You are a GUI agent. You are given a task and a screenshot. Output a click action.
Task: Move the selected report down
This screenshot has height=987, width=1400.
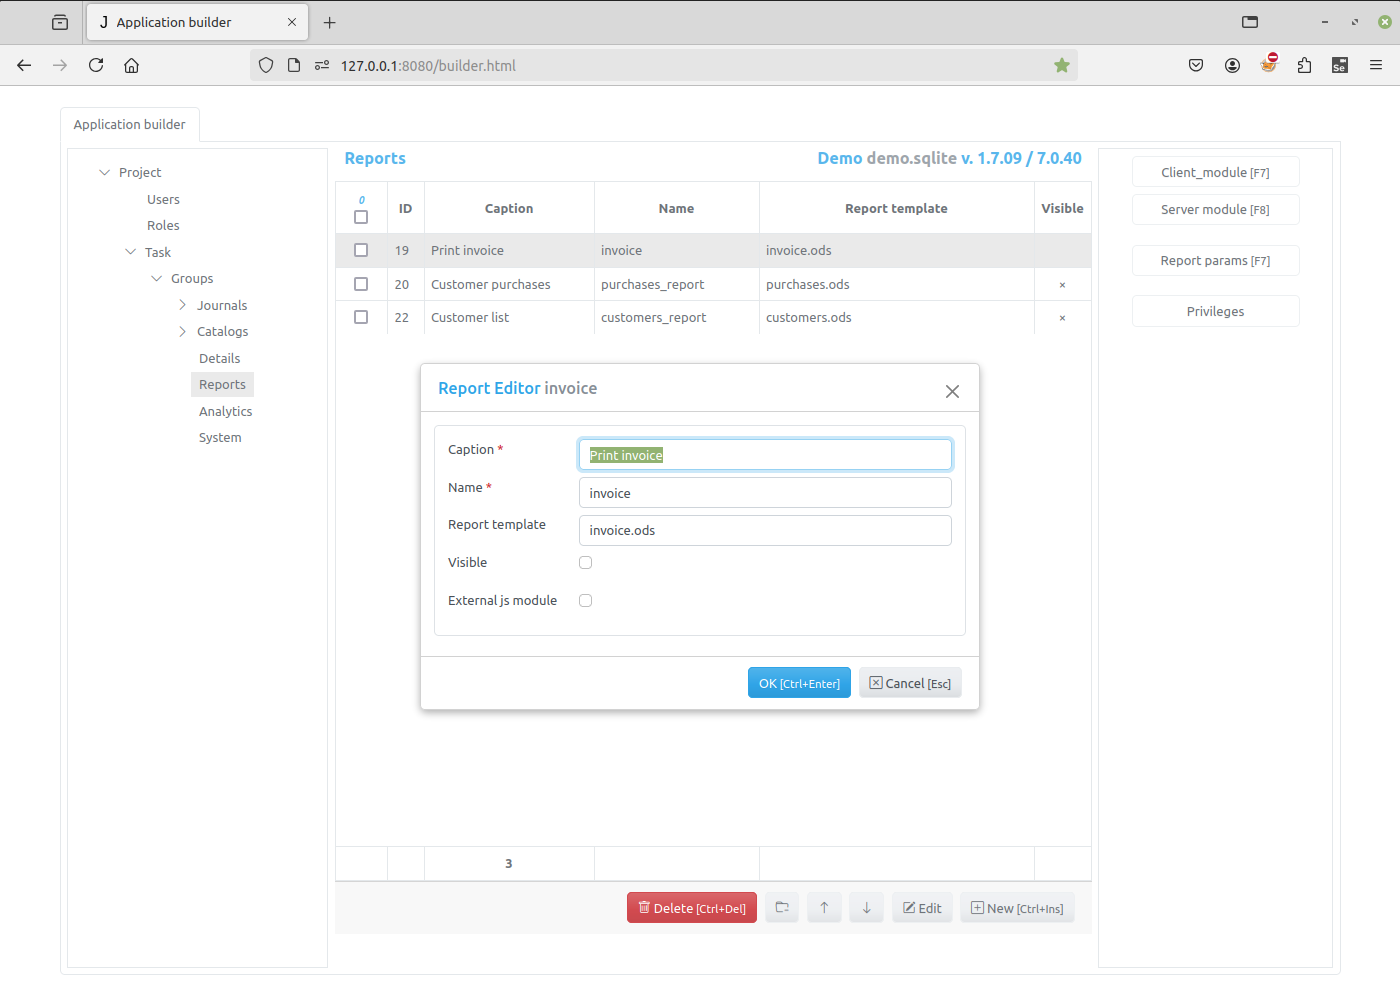click(x=866, y=907)
